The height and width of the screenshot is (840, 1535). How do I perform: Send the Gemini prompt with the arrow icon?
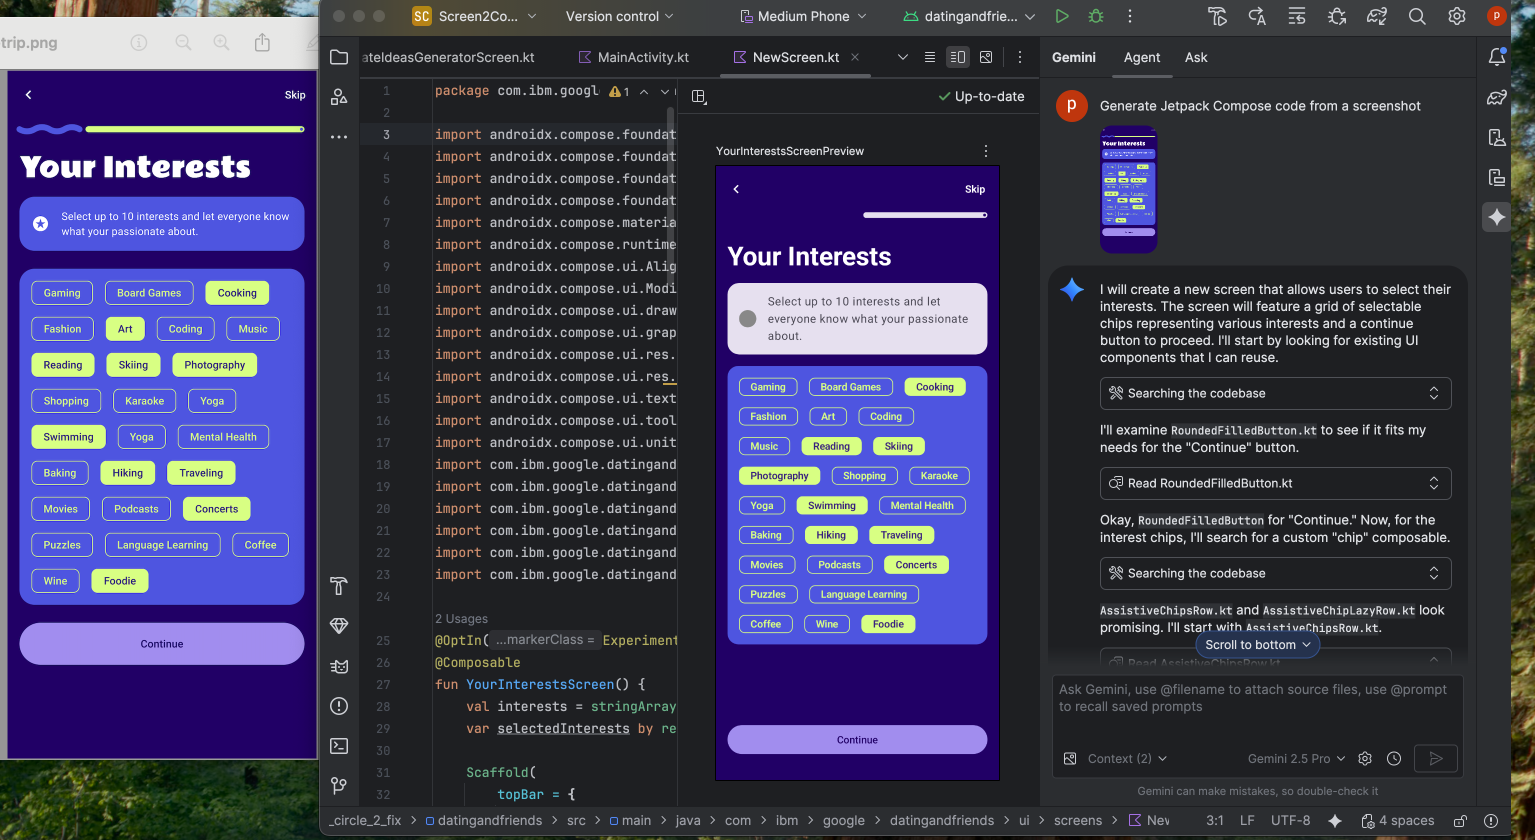tap(1436, 758)
